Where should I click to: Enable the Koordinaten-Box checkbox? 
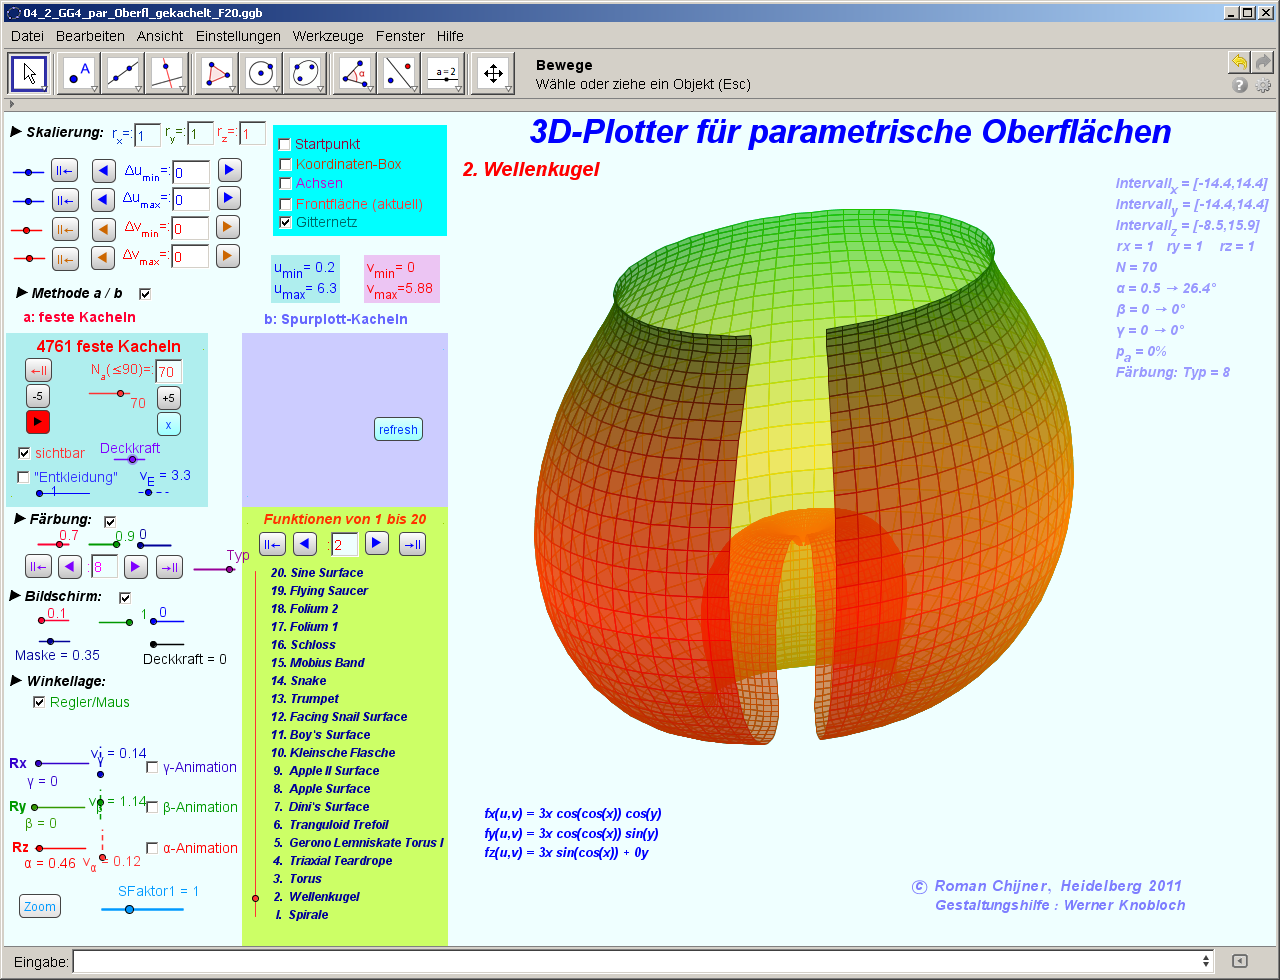pyautogui.click(x=285, y=164)
